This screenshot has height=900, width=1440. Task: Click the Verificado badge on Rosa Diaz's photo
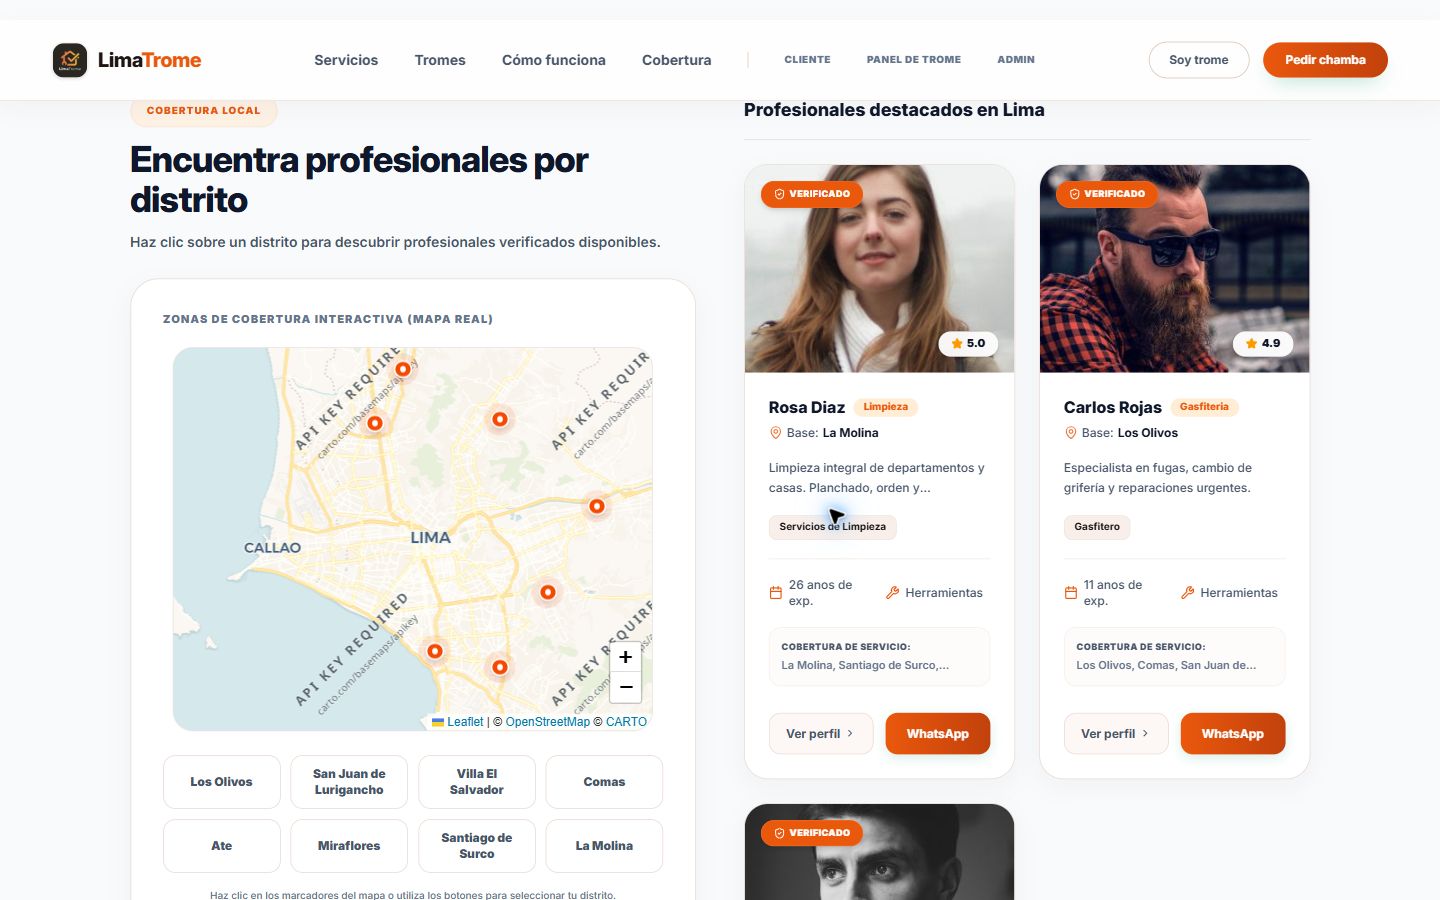point(811,194)
